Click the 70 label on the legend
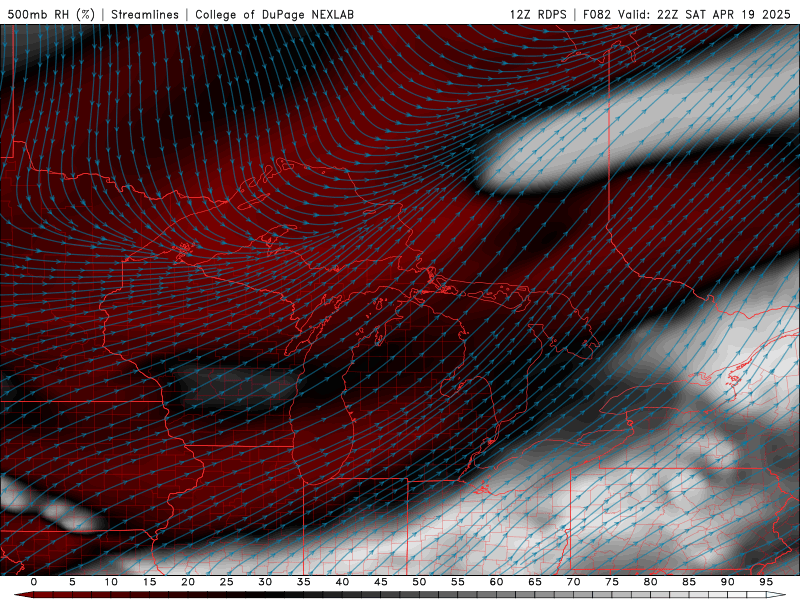 click(x=573, y=582)
